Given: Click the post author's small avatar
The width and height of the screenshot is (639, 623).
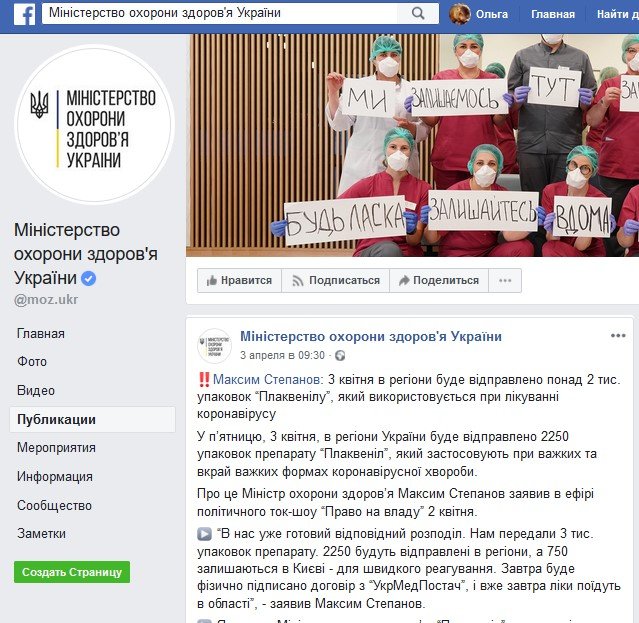Looking at the screenshot, I should point(214,346).
